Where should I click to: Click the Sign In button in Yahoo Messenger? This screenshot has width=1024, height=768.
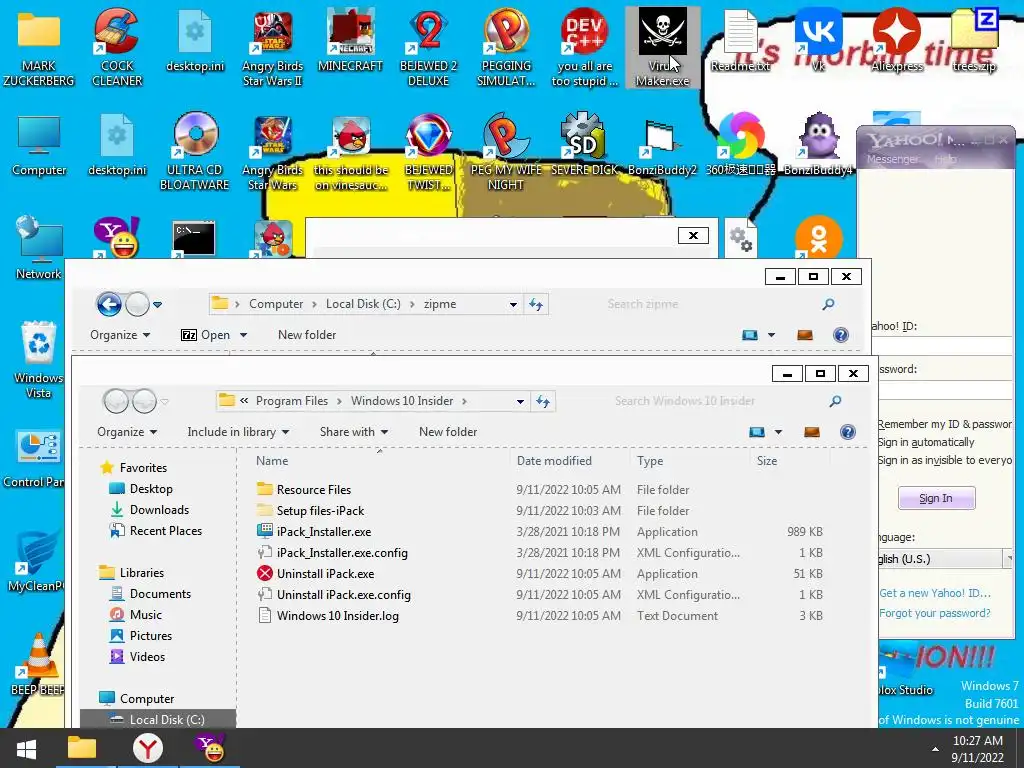(x=936, y=498)
